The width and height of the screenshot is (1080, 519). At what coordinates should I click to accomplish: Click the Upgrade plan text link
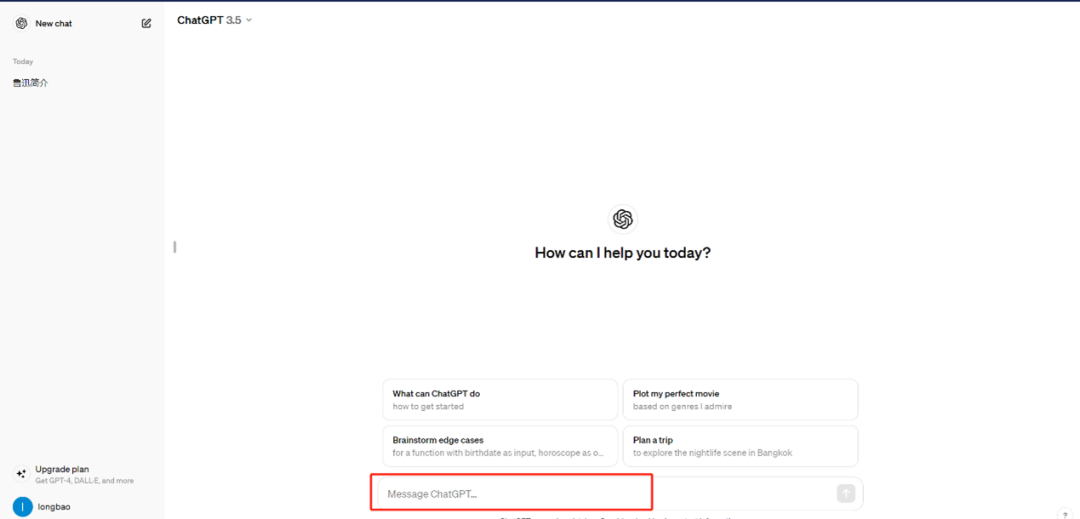pyautogui.click(x=62, y=469)
